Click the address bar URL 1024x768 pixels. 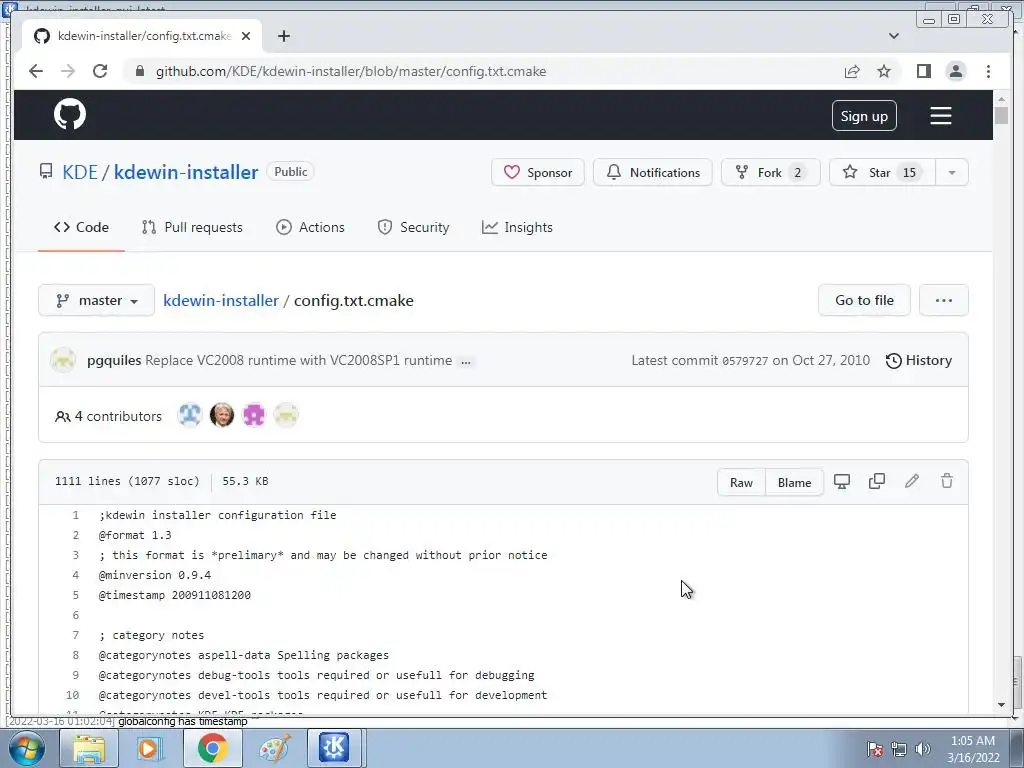(351, 71)
